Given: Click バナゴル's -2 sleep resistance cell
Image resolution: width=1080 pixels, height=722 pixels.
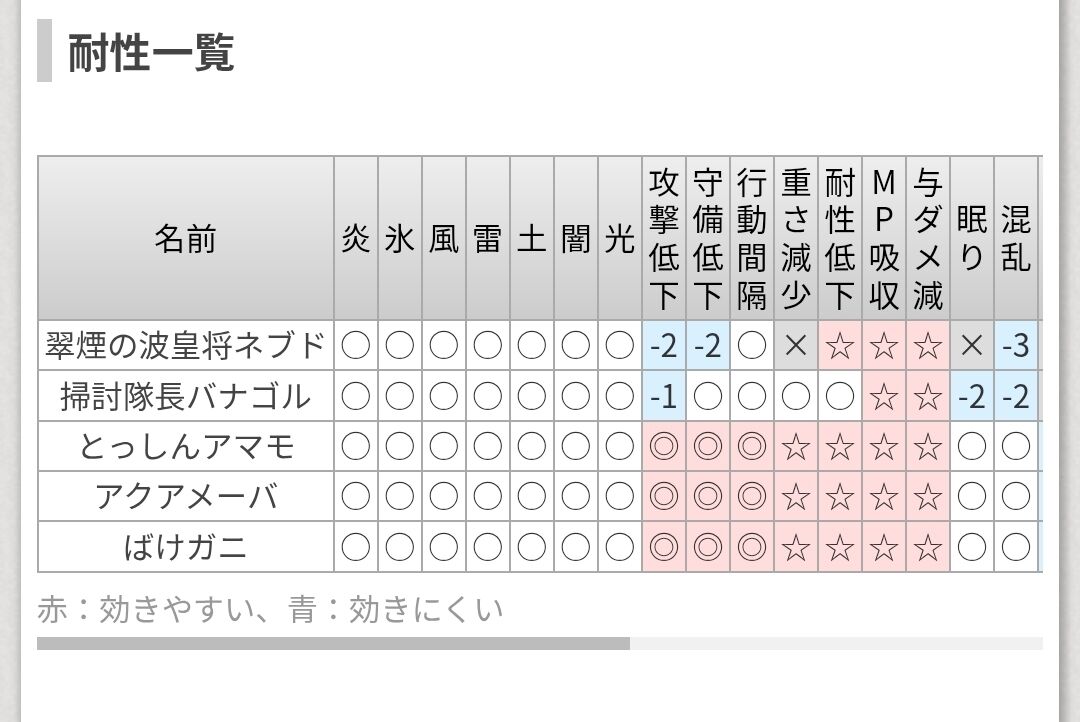Looking at the screenshot, I should tap(972, 396).
